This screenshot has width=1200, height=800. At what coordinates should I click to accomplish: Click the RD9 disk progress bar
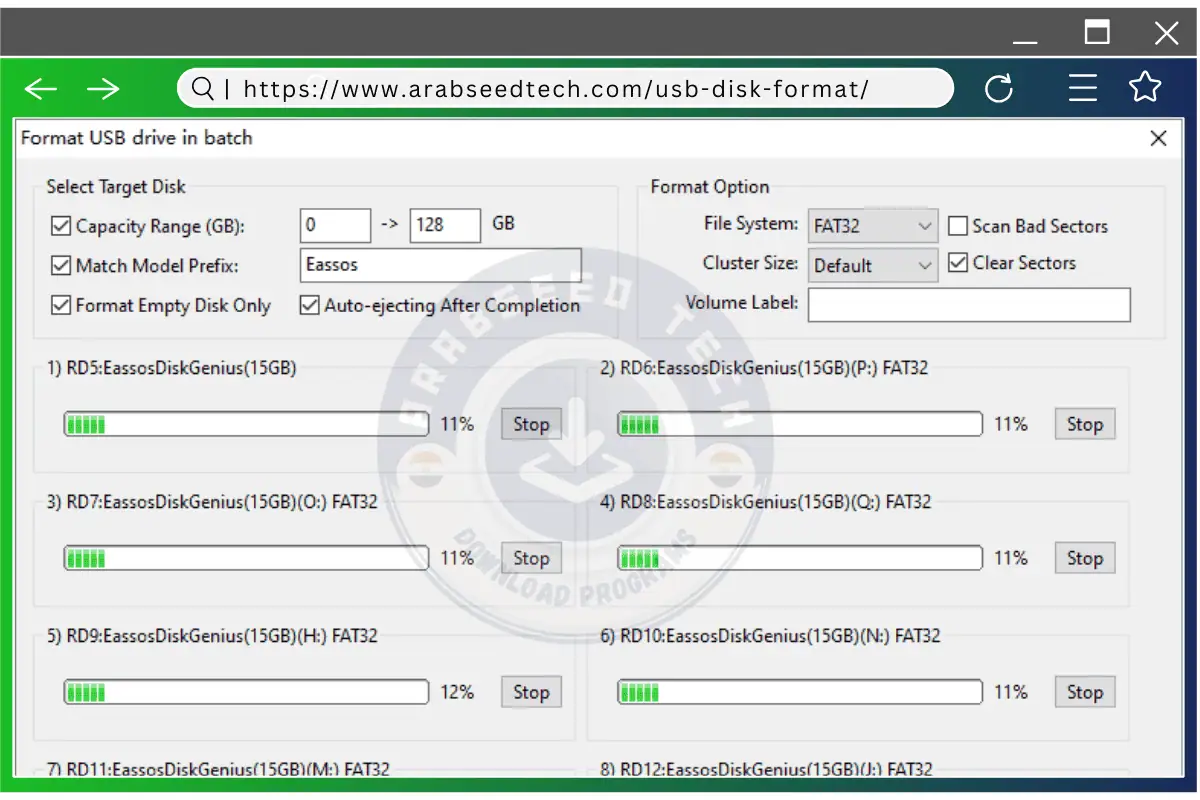click(246, 692)
